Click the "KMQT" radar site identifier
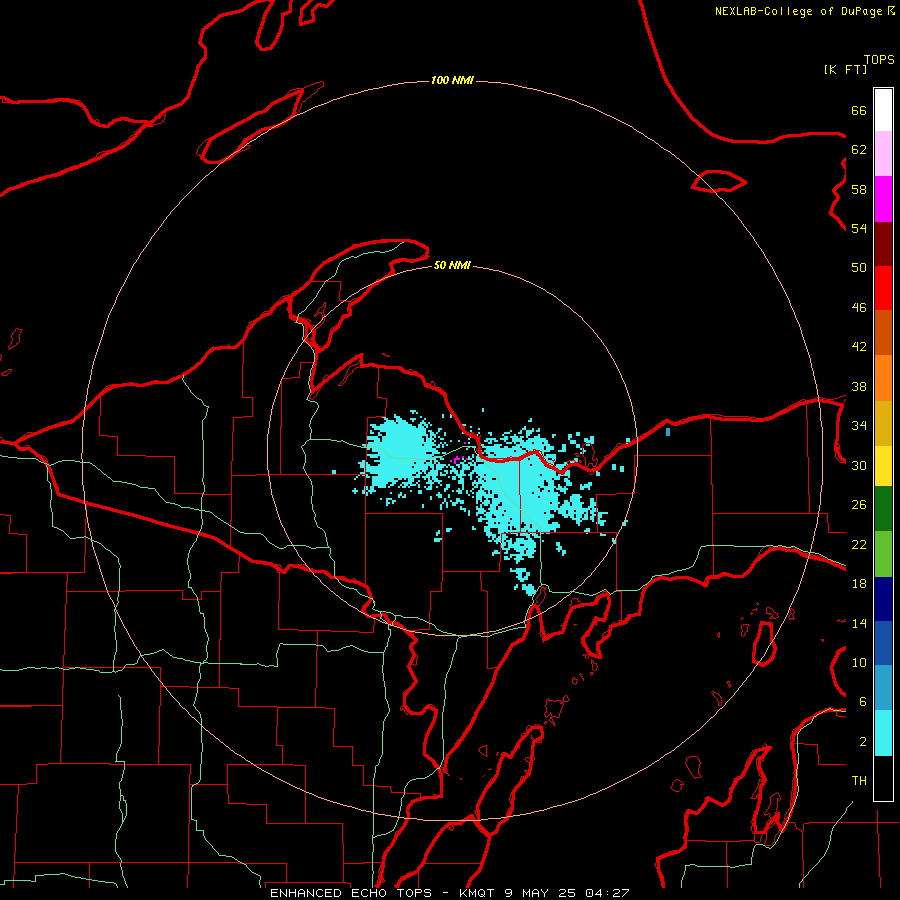The image size is (900, 900). point(479,893)
